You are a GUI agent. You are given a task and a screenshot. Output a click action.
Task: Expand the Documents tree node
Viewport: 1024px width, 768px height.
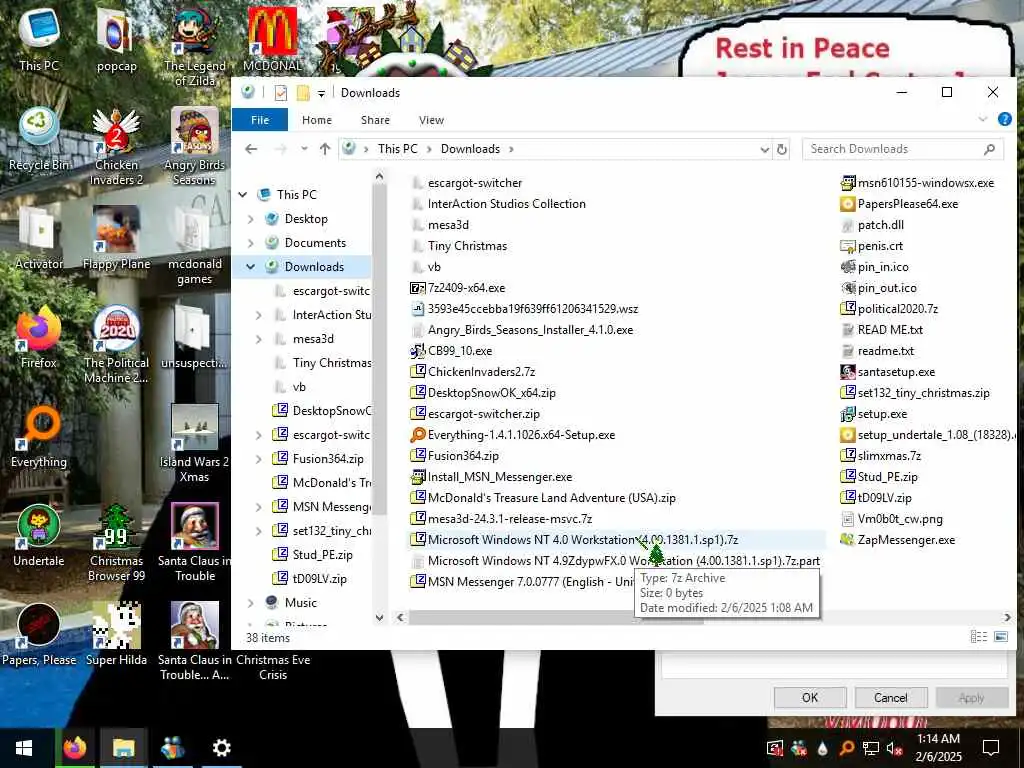251,243
